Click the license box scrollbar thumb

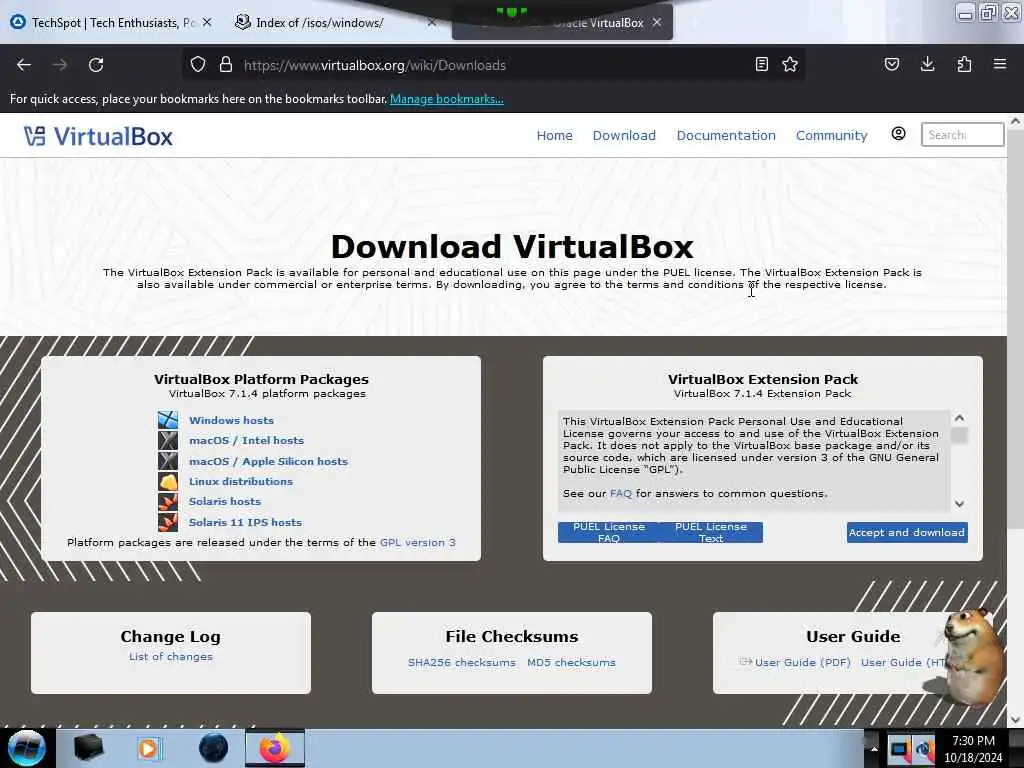coord(959,436)
